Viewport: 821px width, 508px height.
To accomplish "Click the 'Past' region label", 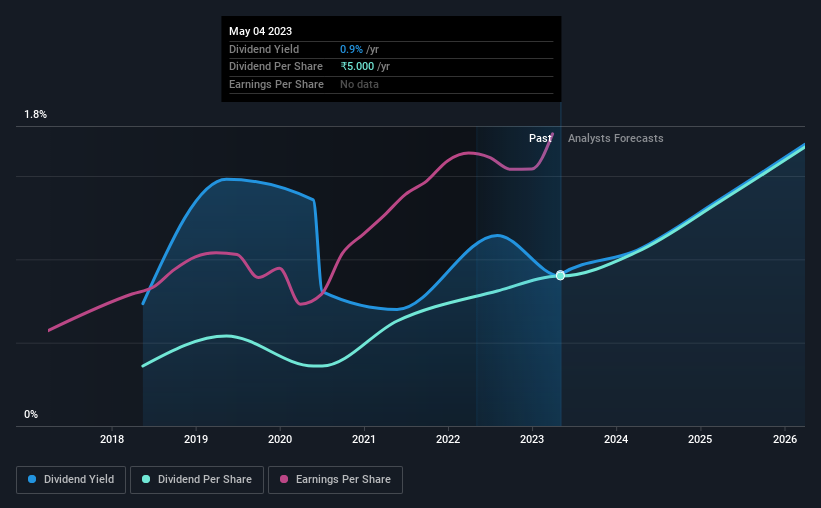I will tap(540, 138).
